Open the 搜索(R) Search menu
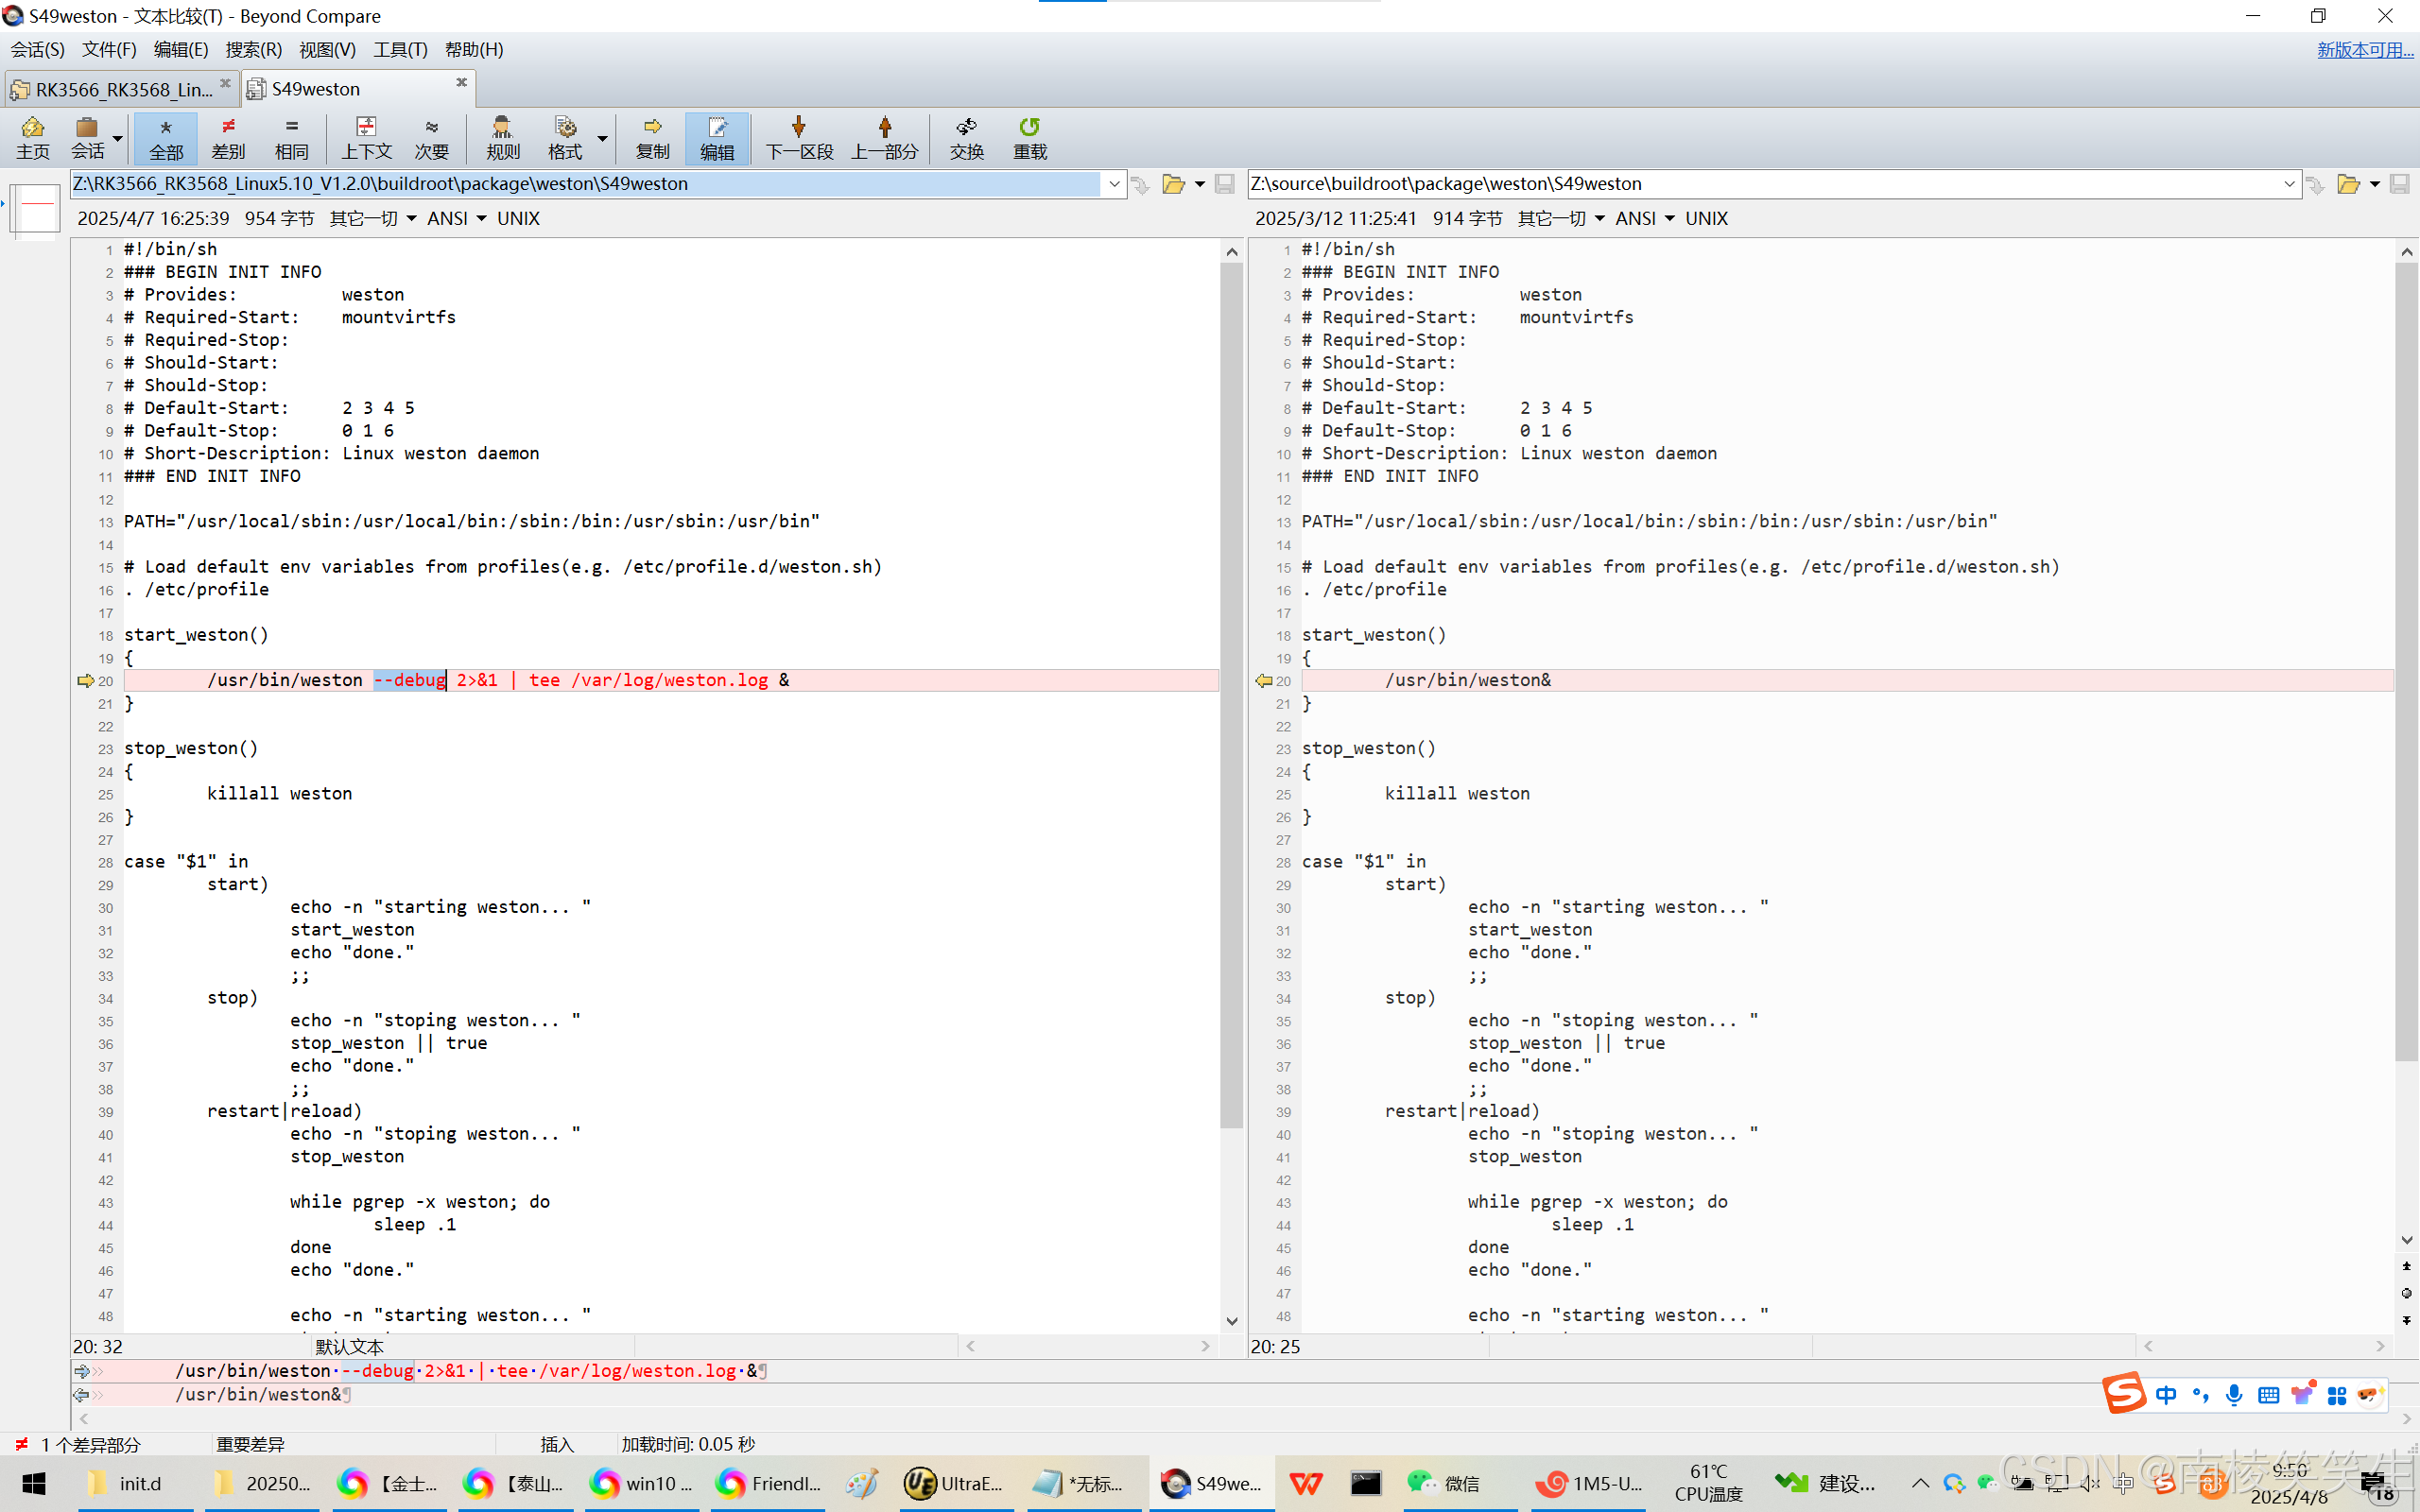The width and height of the screenshot is (2420, 1512). click(253, 49)
